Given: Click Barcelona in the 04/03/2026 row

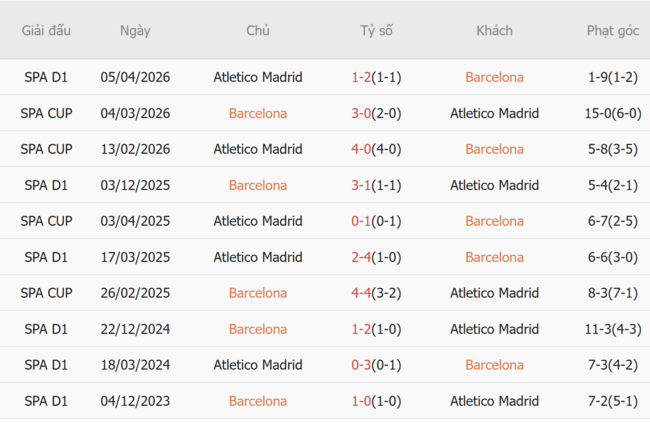Looking at the screenshot, I should [257, 113].
